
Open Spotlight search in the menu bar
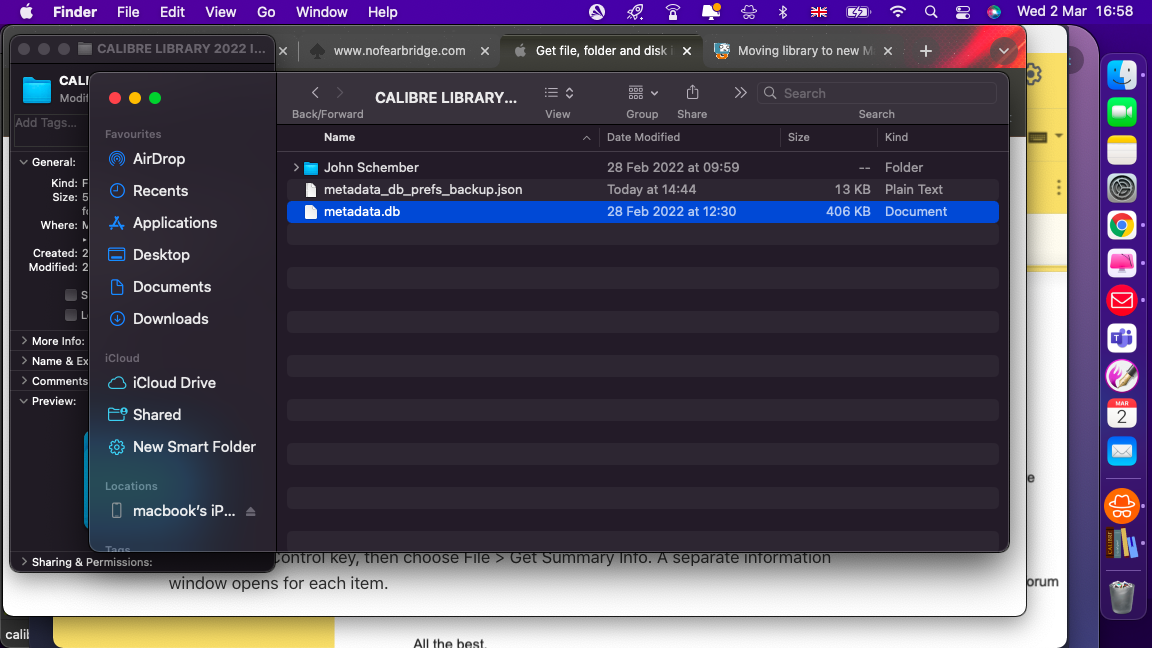[x=931, y=12]
